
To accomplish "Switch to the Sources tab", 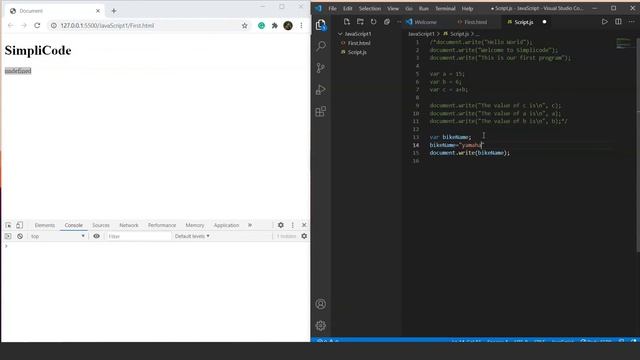I will tap(101, 225).
